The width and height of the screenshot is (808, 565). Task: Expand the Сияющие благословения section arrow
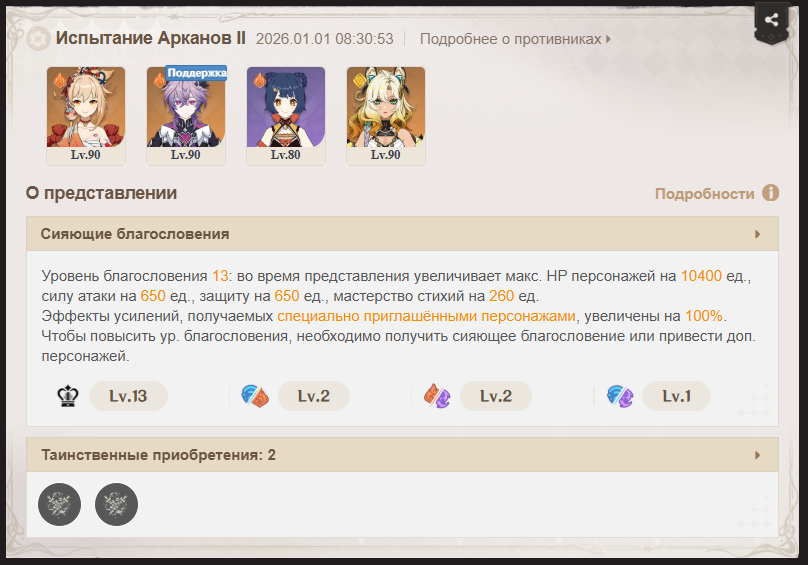pos(757,234)
